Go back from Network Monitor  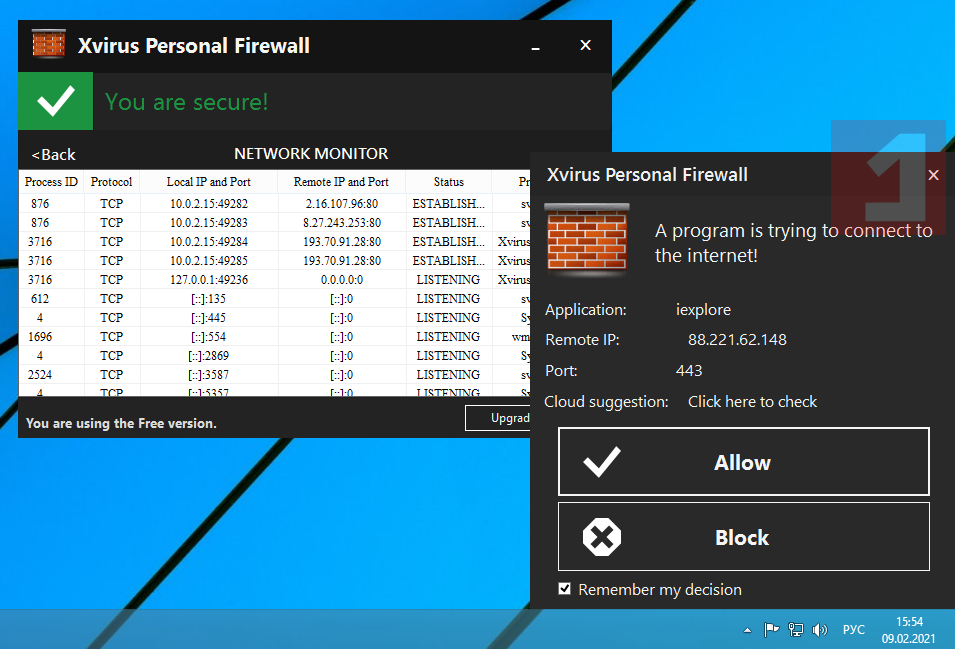pos(54,155)
